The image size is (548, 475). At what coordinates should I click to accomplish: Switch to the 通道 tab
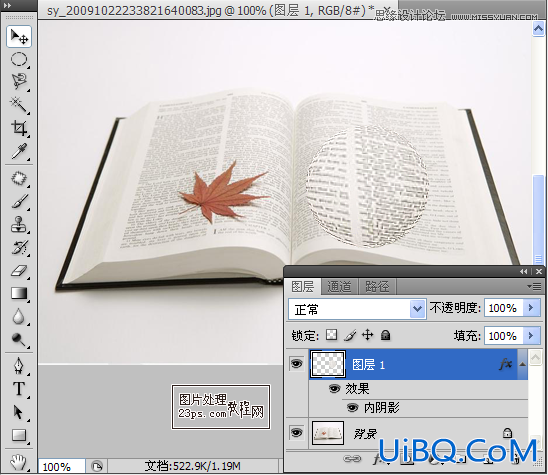(339, 287)
